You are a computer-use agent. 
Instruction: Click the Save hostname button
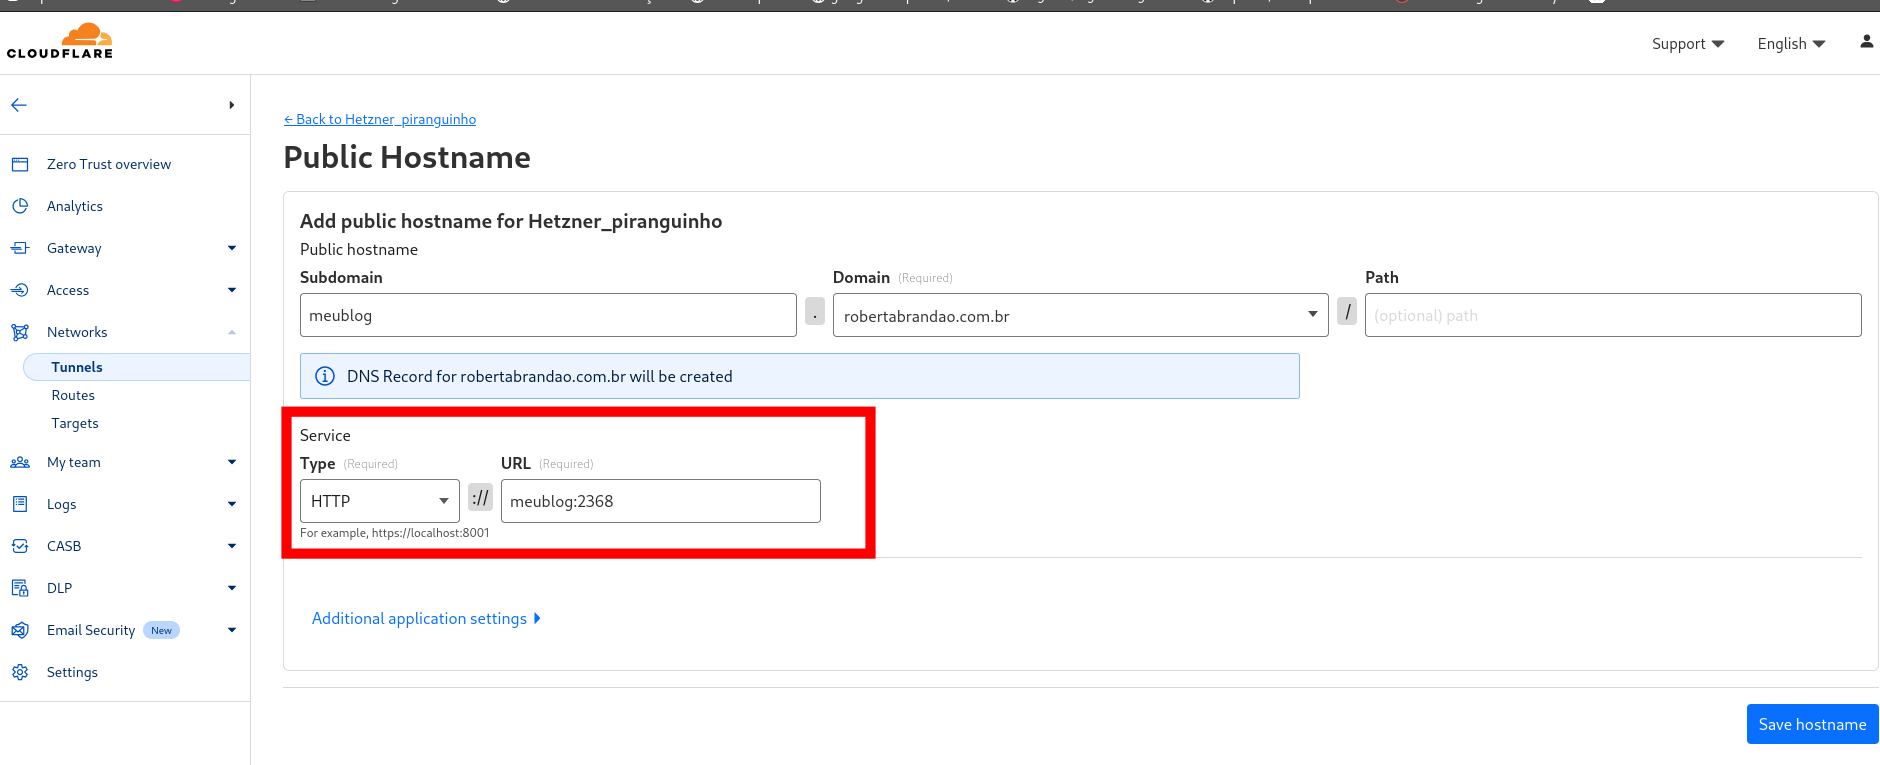point(1812,724)
